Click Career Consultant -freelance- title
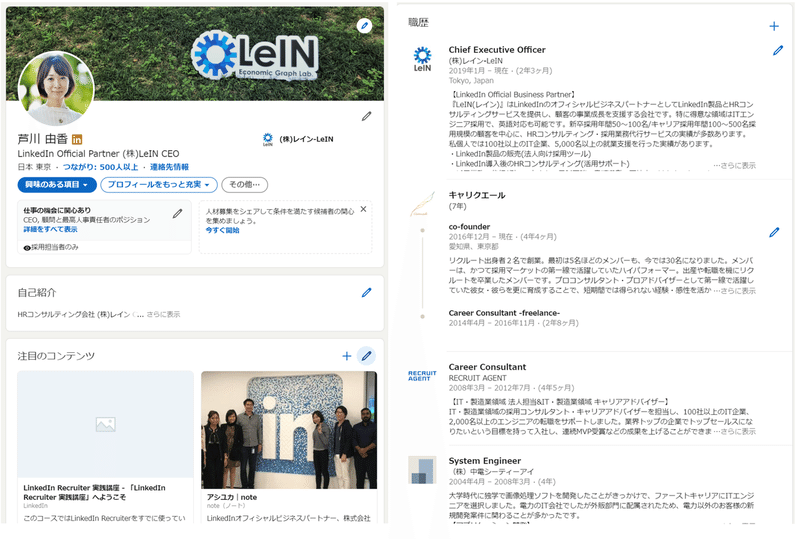The height and width of the screenshot is (539, 800). click(504, 313)
